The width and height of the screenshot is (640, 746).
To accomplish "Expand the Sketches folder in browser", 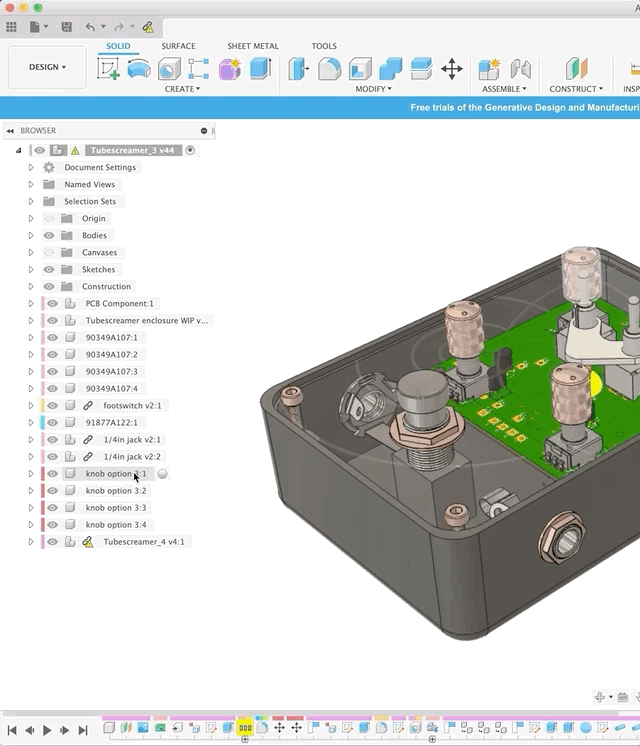I will coord(31,269).
